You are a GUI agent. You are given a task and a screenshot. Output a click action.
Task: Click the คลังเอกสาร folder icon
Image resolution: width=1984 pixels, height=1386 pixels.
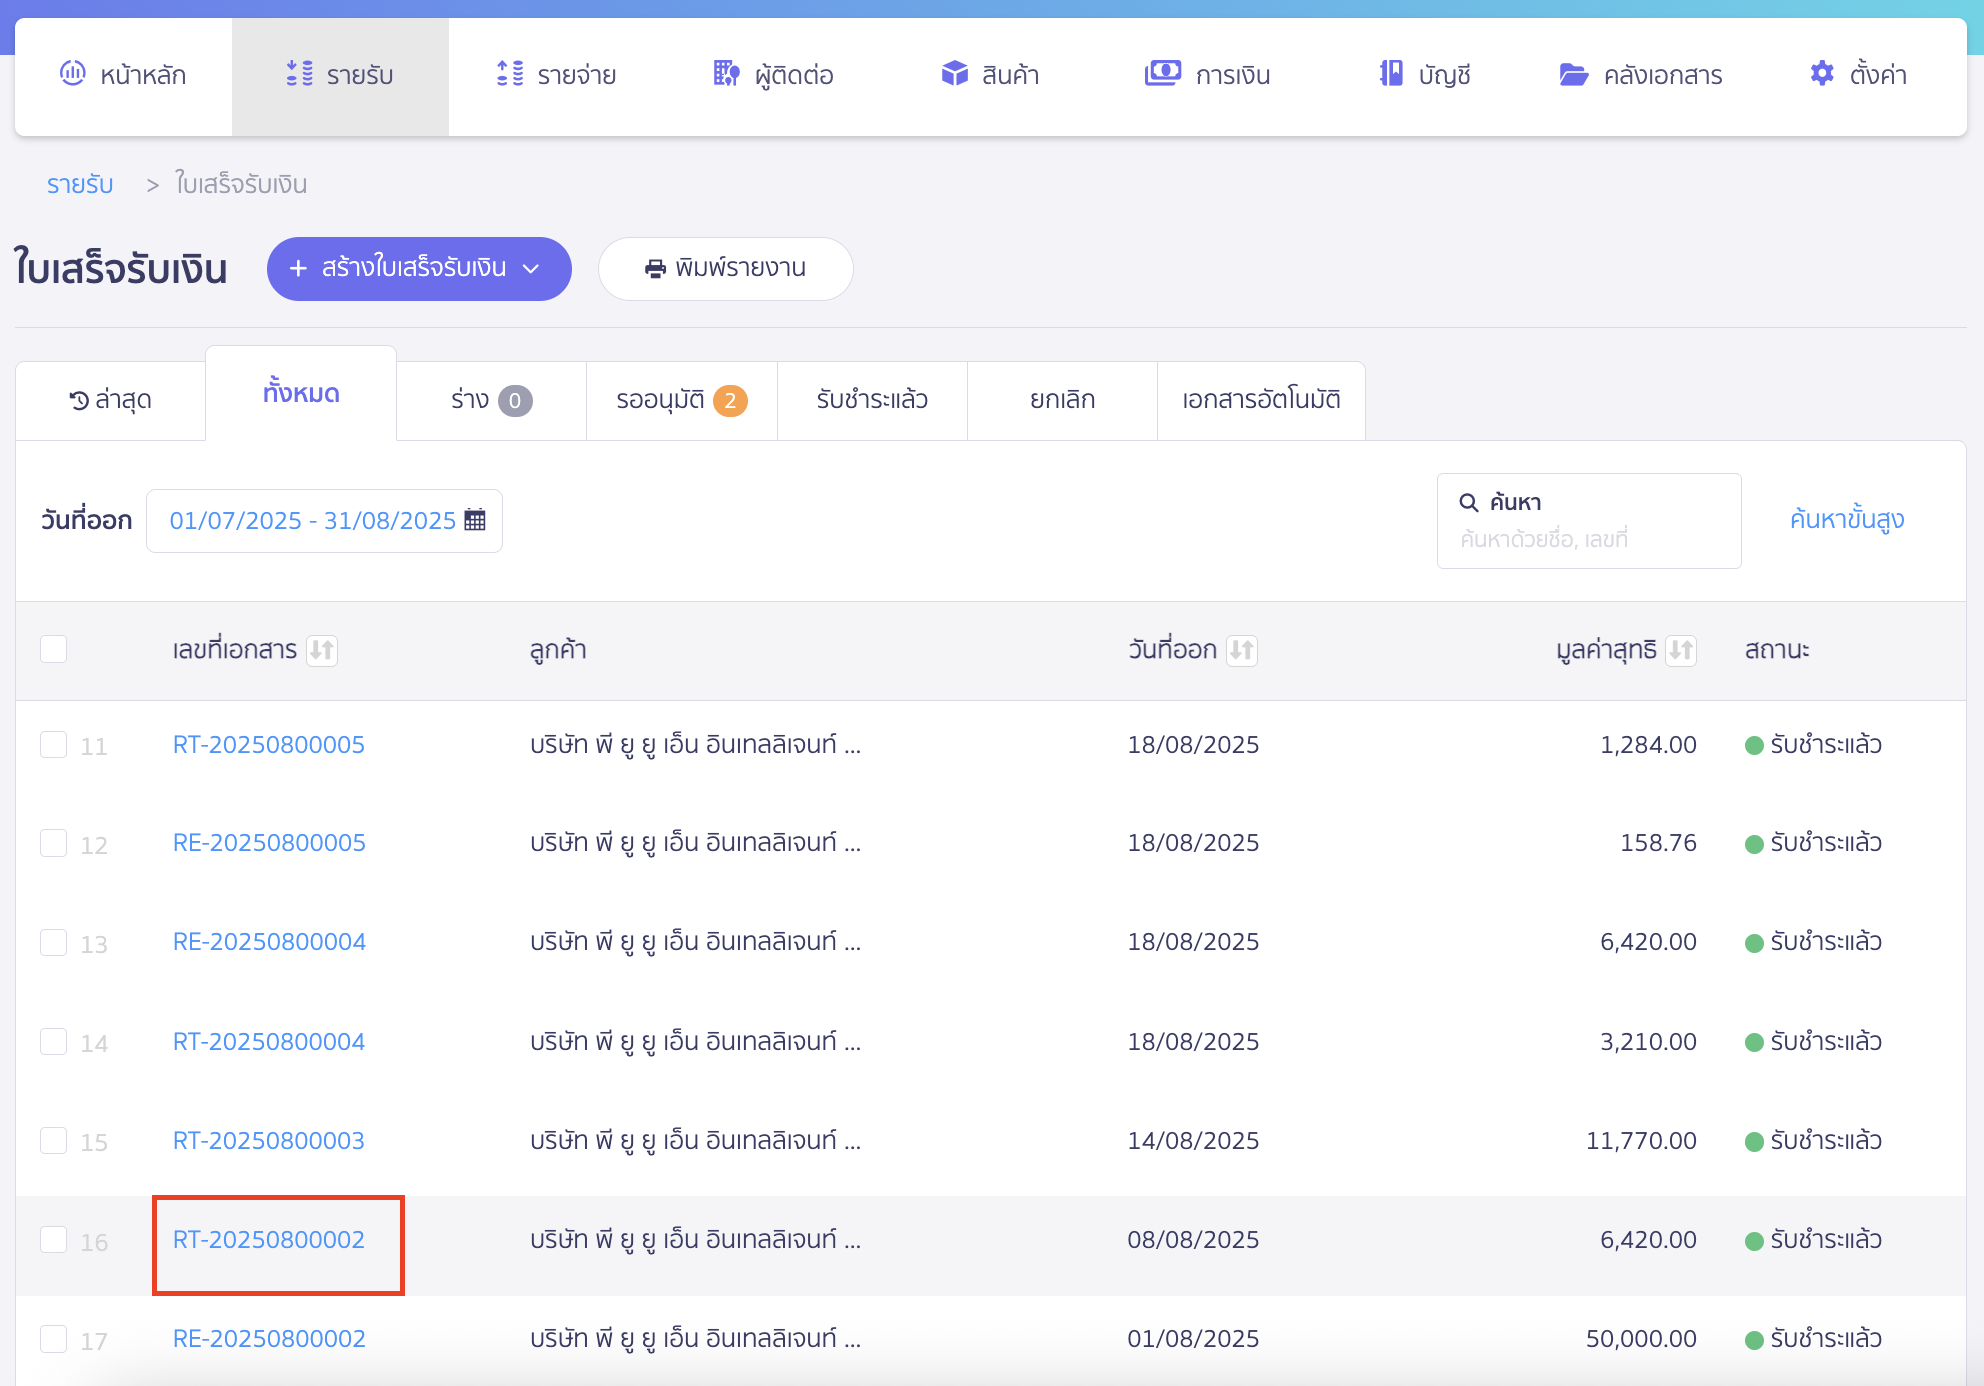point(1573,75)
